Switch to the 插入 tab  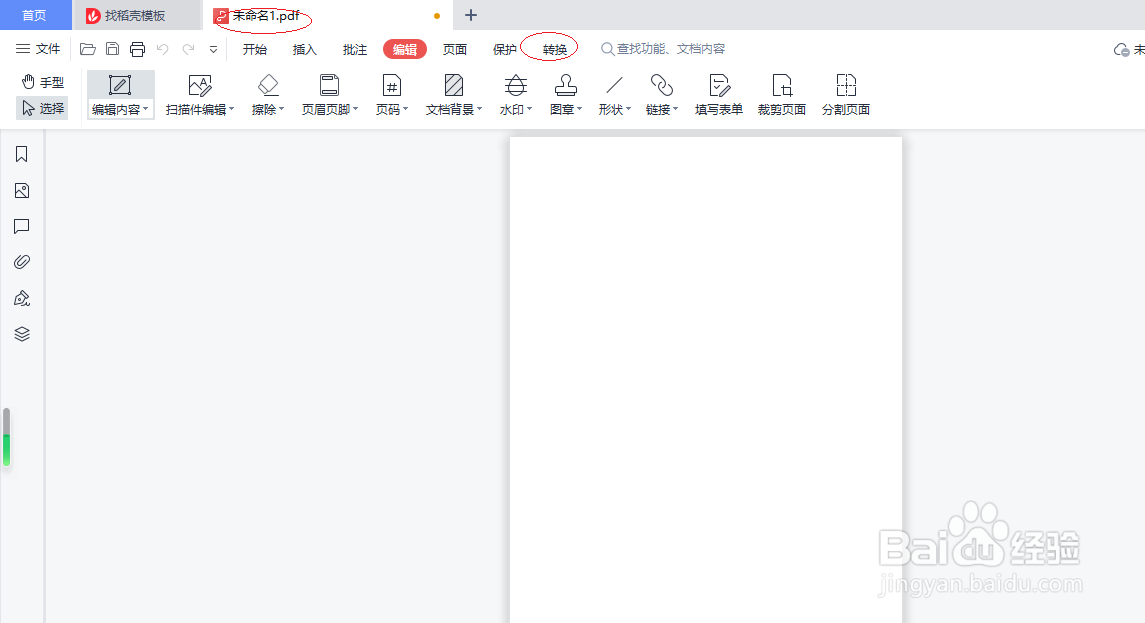(x=305, y=49)
